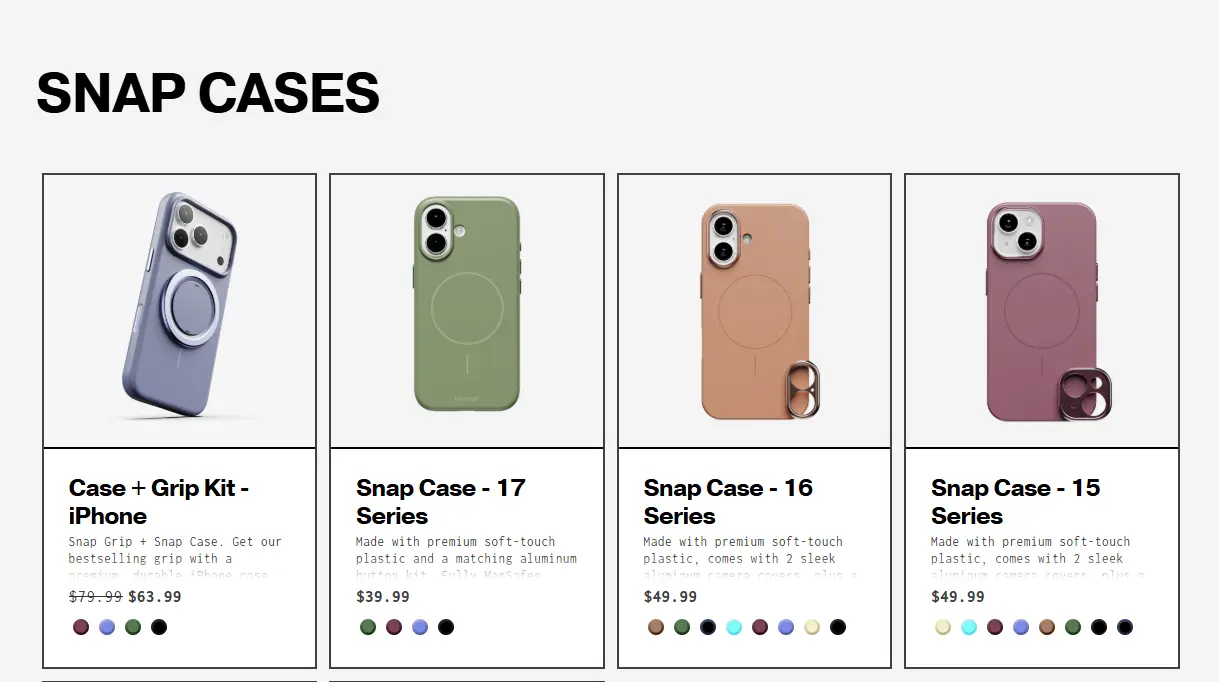
Task: Choose the burgundy swatch on Case + Grip Kit
Action: coord(80,627)
